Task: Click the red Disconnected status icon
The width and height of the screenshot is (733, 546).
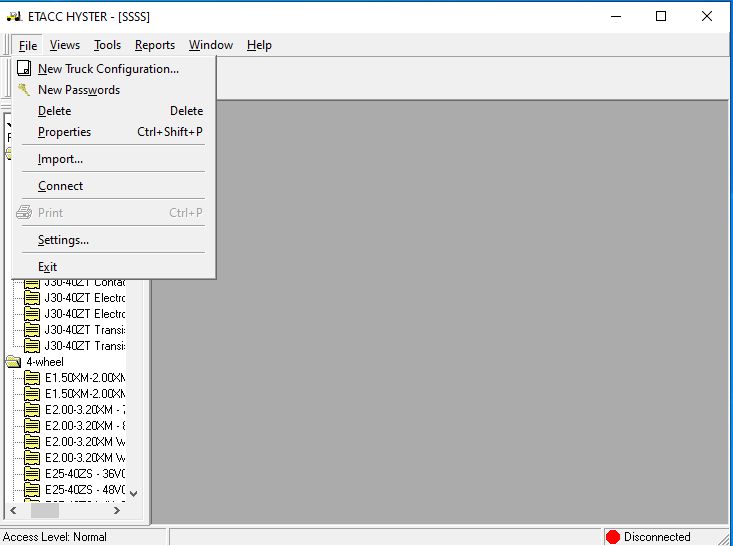Action: tap(612, 537)
